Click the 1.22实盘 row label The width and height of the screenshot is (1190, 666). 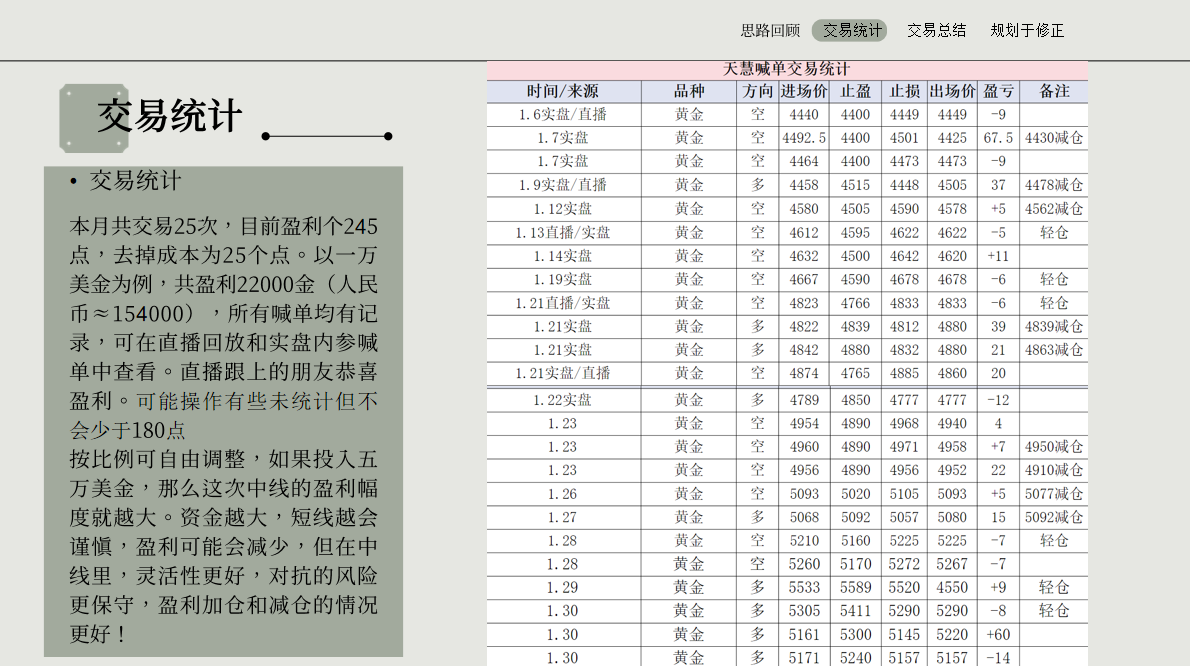click(562, 400)
